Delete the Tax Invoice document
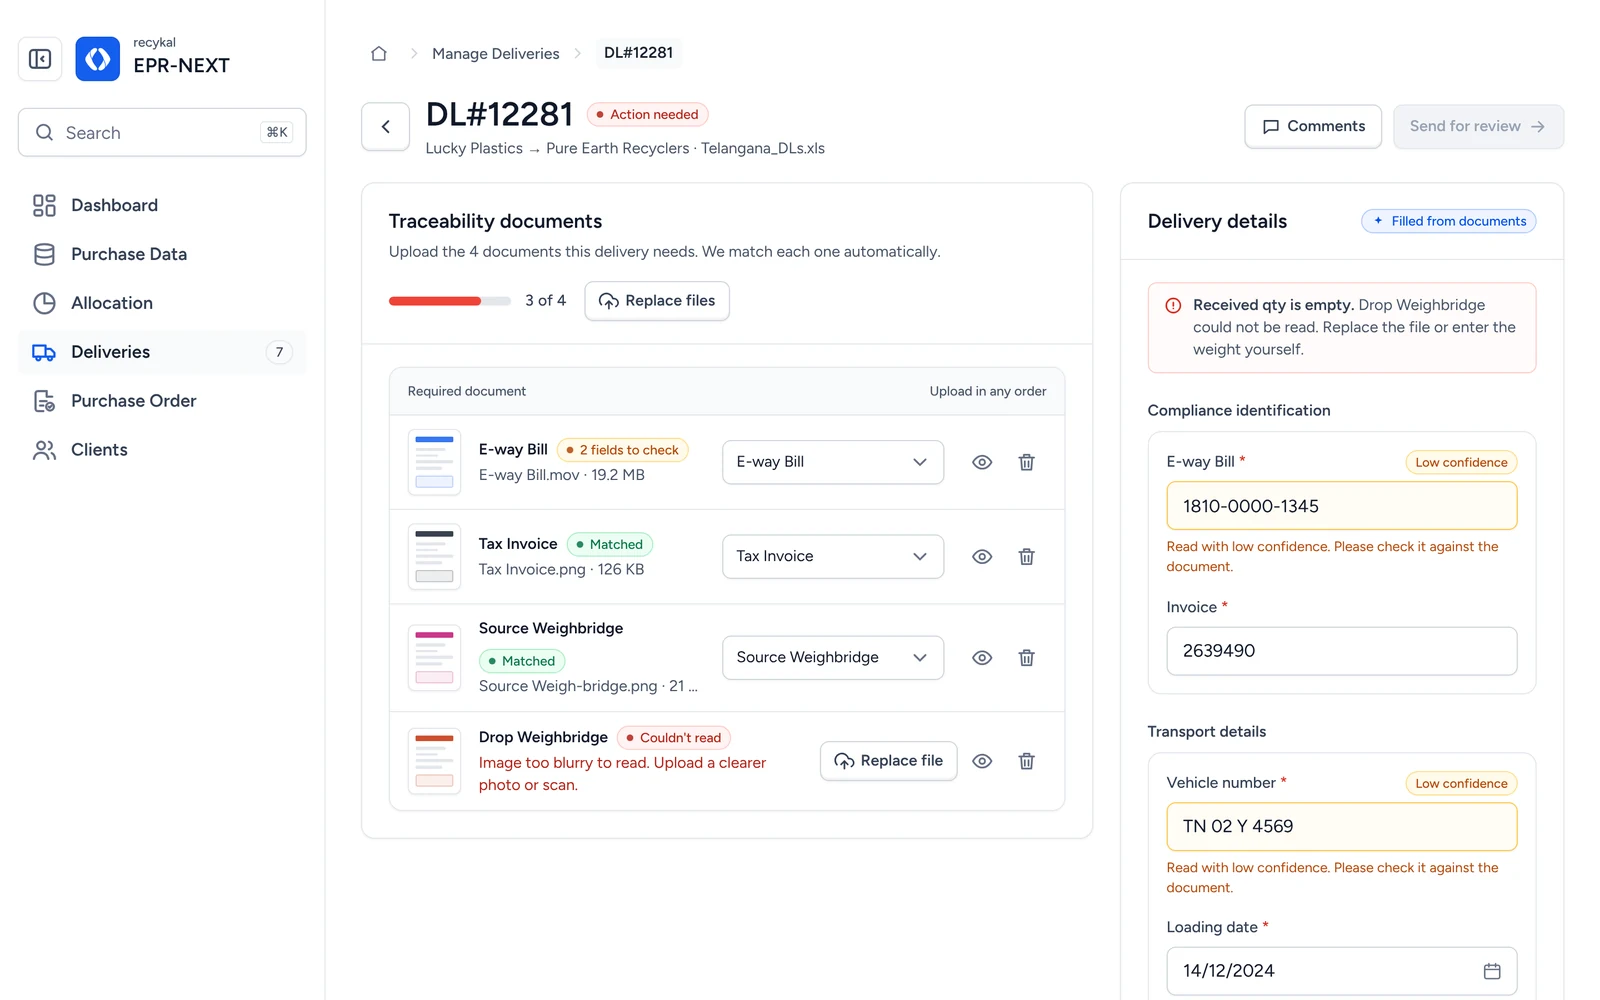Viewport: 1600px width, 1000px height. [1026, 557]
